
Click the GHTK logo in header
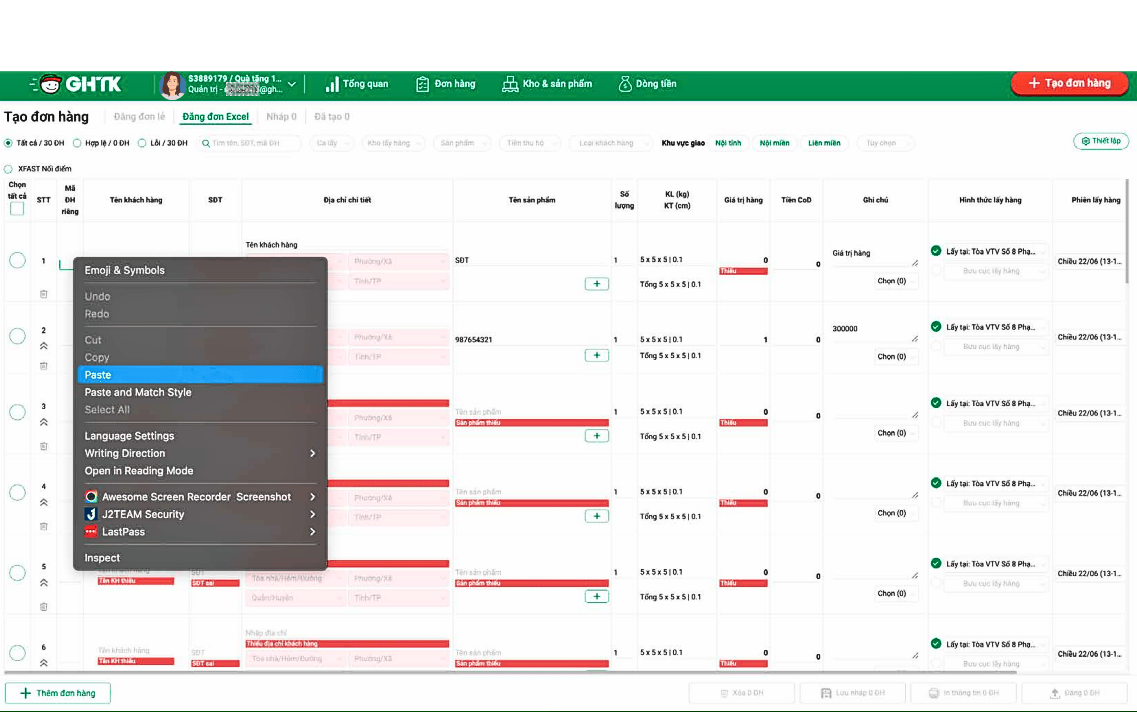click(75, 84)
